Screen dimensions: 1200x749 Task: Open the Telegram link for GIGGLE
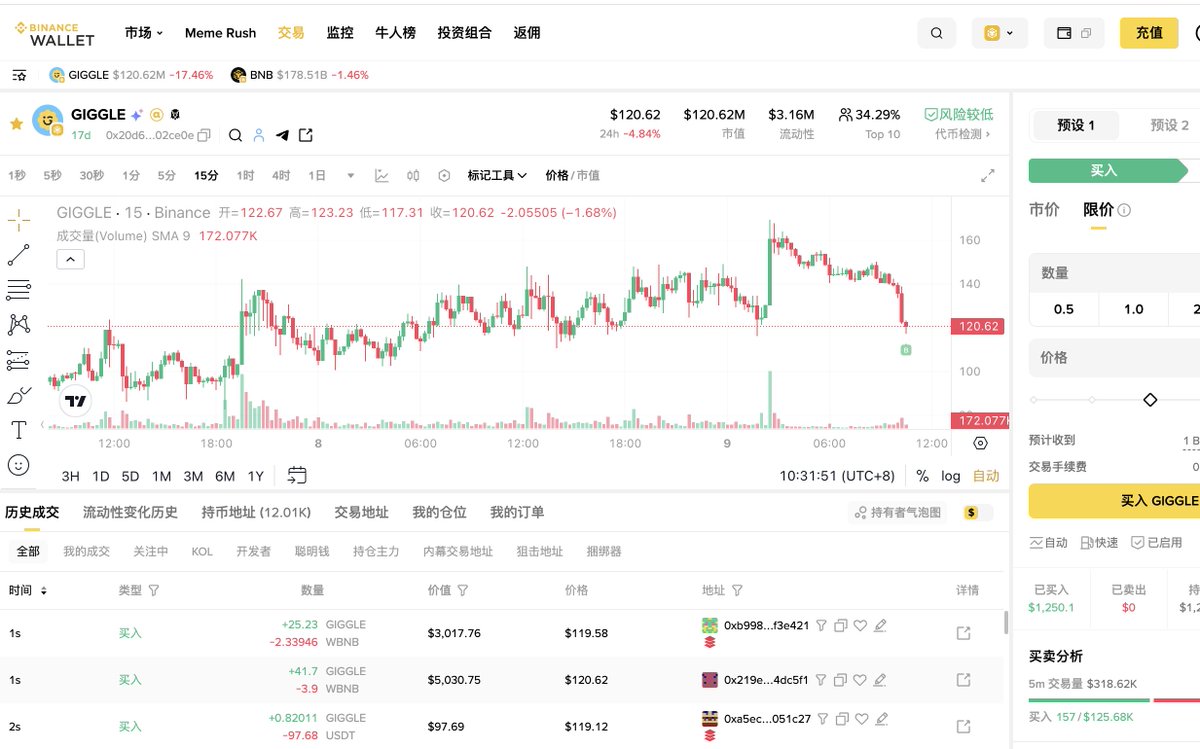tap(282, 135)
